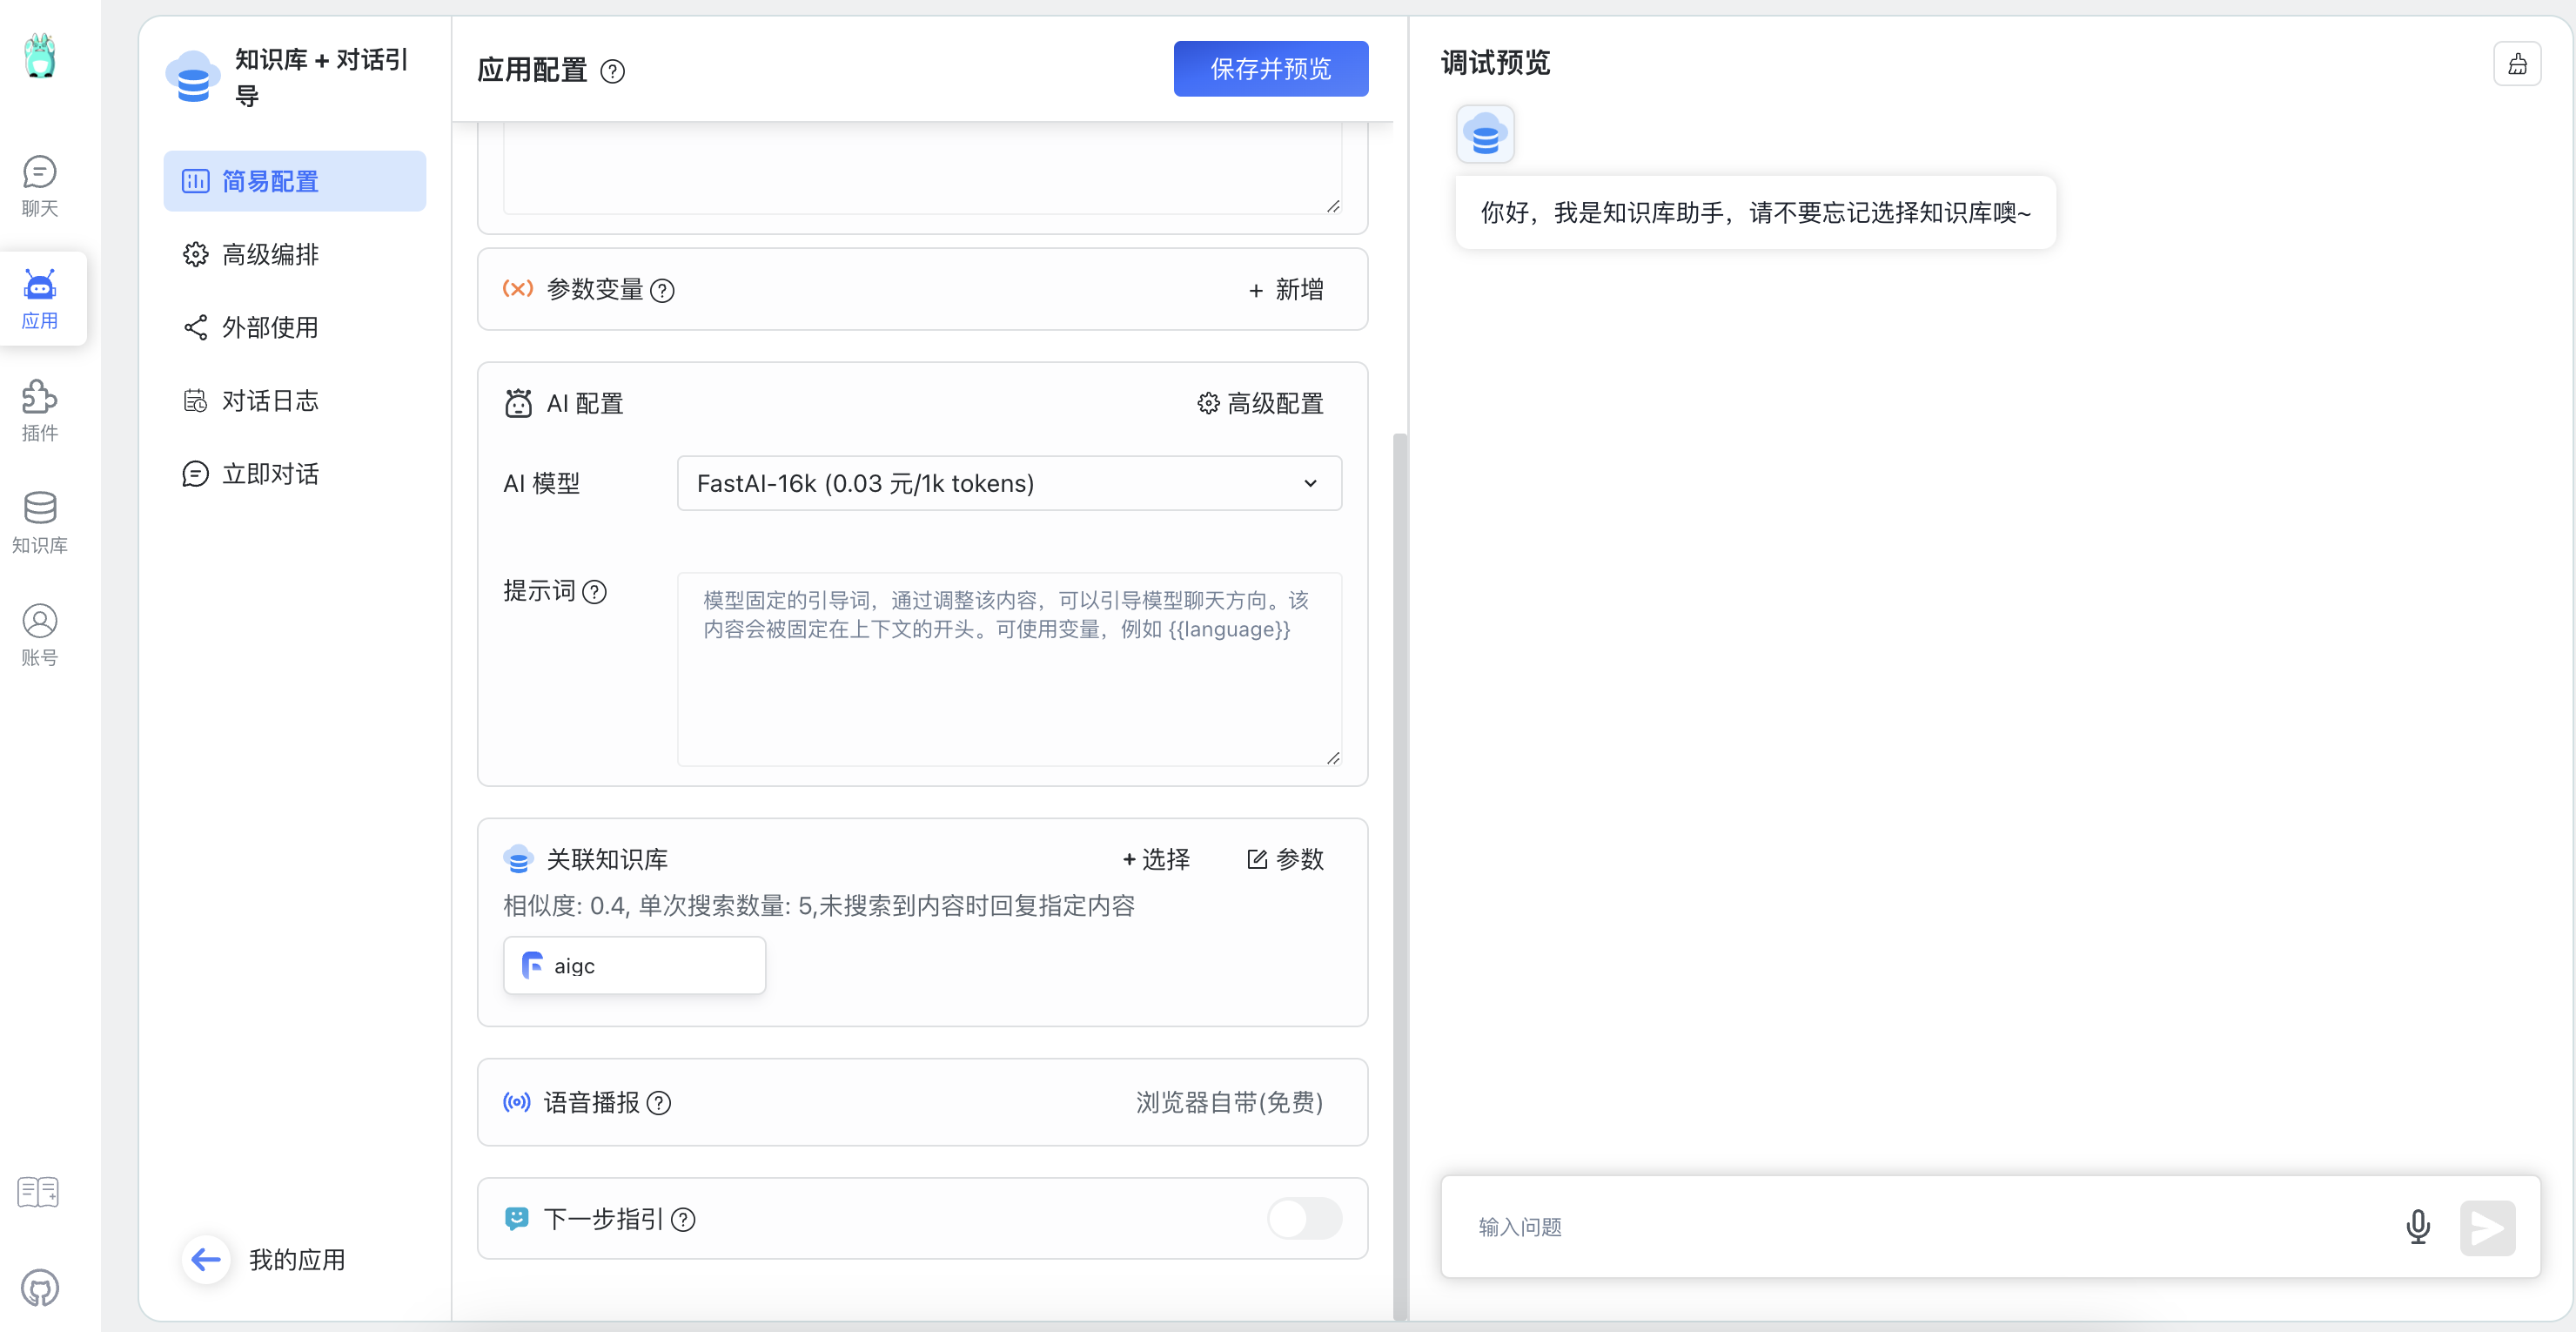
Task: Click the 保存并预览 button
Action: point(1270,69)
